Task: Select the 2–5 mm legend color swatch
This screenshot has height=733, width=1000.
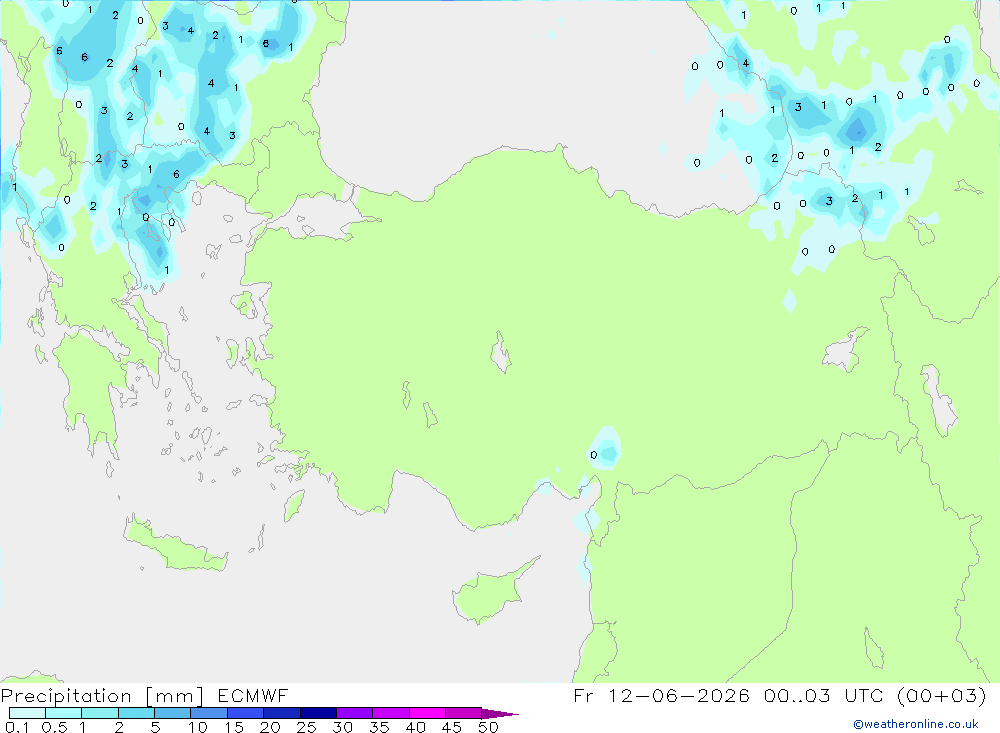Action: [x=136, y=713]
